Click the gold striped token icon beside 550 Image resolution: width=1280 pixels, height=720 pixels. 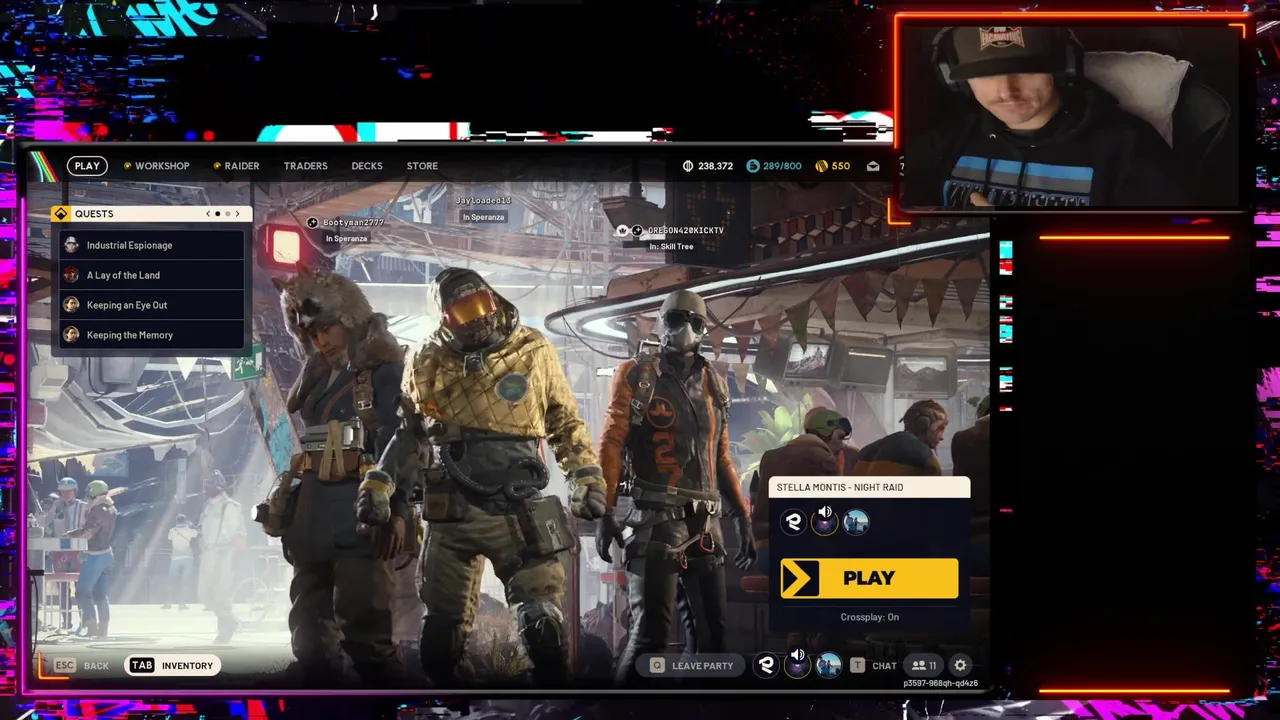[x=822, y=166]
